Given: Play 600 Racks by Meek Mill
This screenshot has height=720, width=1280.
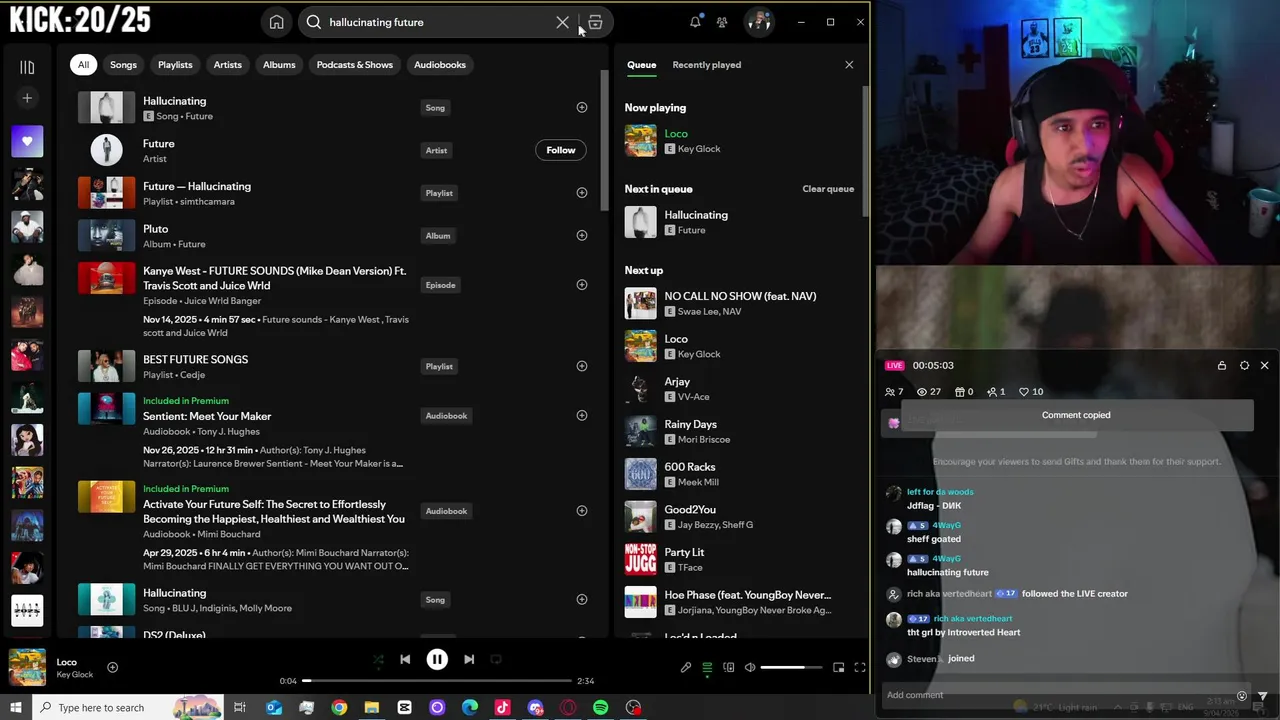Looking at the screenshot, I should click(740, 474).
